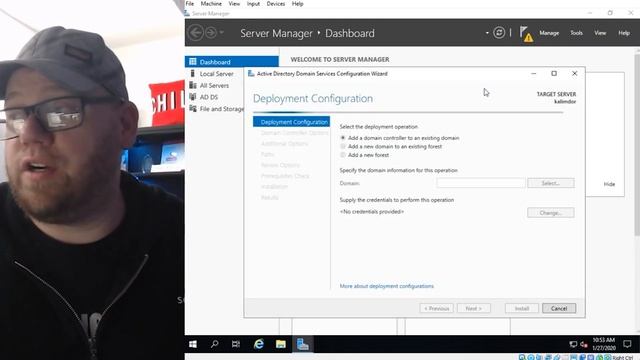
Task: Click the Server Manager vertical scrollbar
Action: 637,144
